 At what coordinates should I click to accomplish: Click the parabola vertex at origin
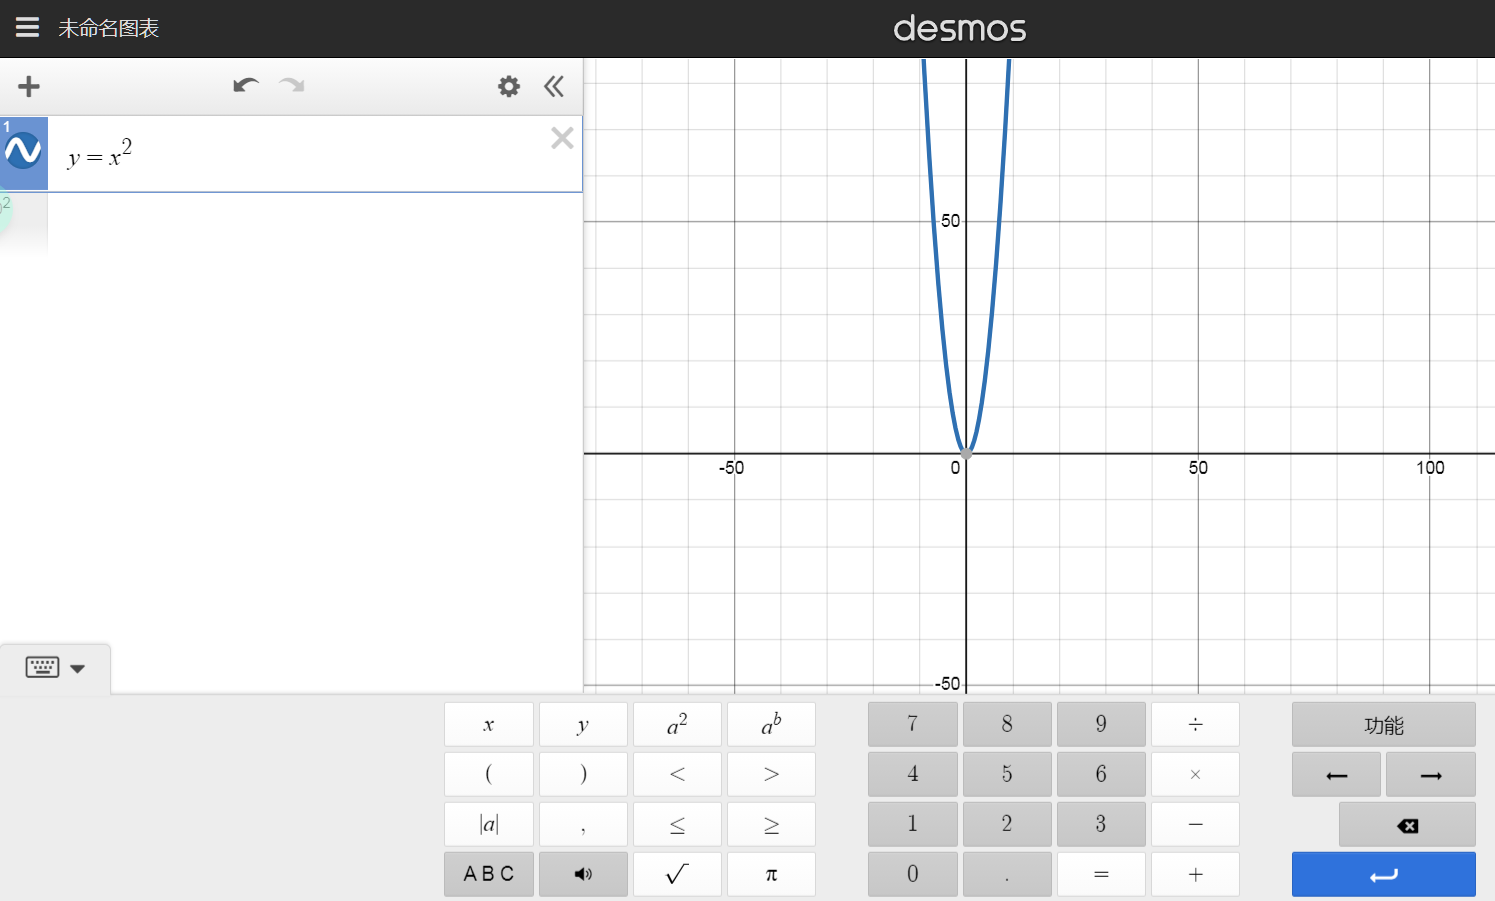click(x=966, y=454)
